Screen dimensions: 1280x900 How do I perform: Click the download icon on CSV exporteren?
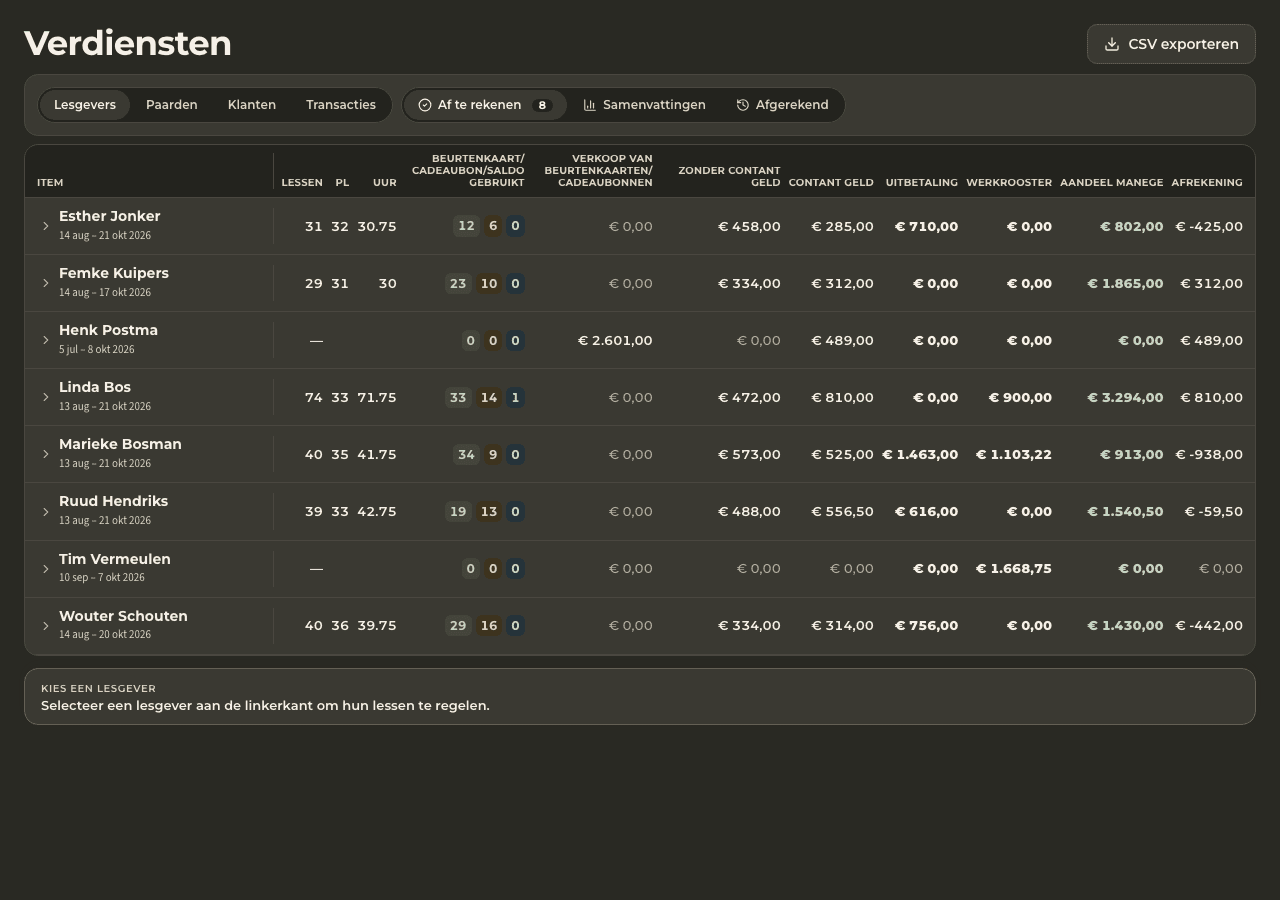click(1112, 44)
